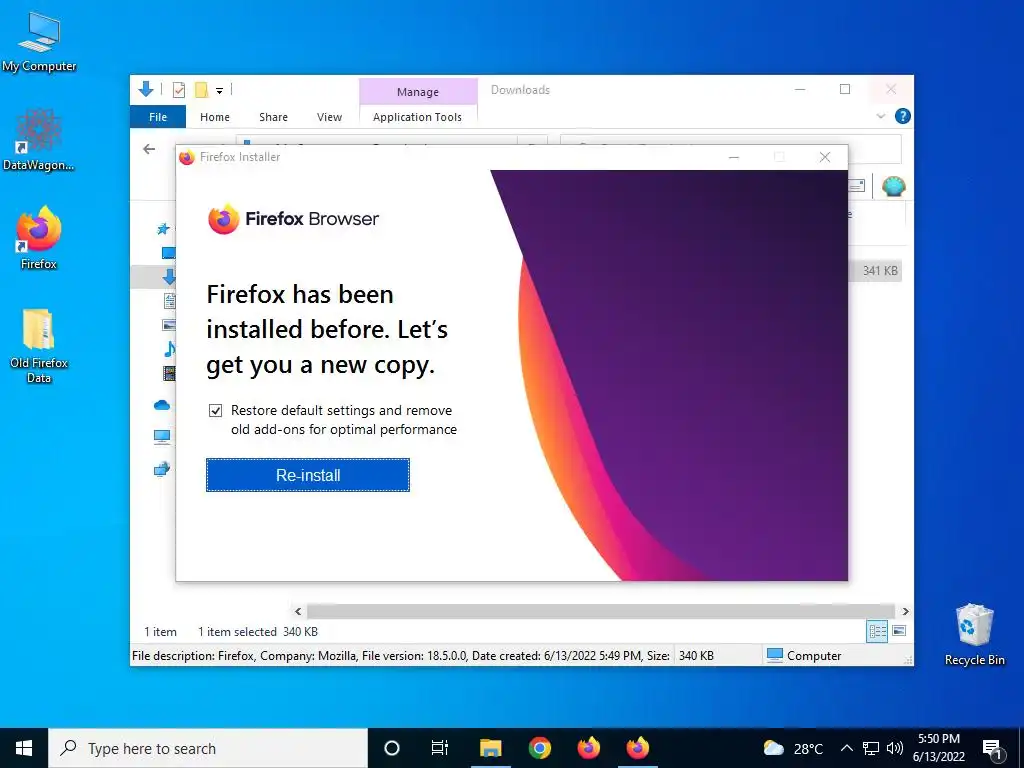1024x768 pixels.
Task: Select the Old Firefox Data folder
Action: tap(39, 346)
